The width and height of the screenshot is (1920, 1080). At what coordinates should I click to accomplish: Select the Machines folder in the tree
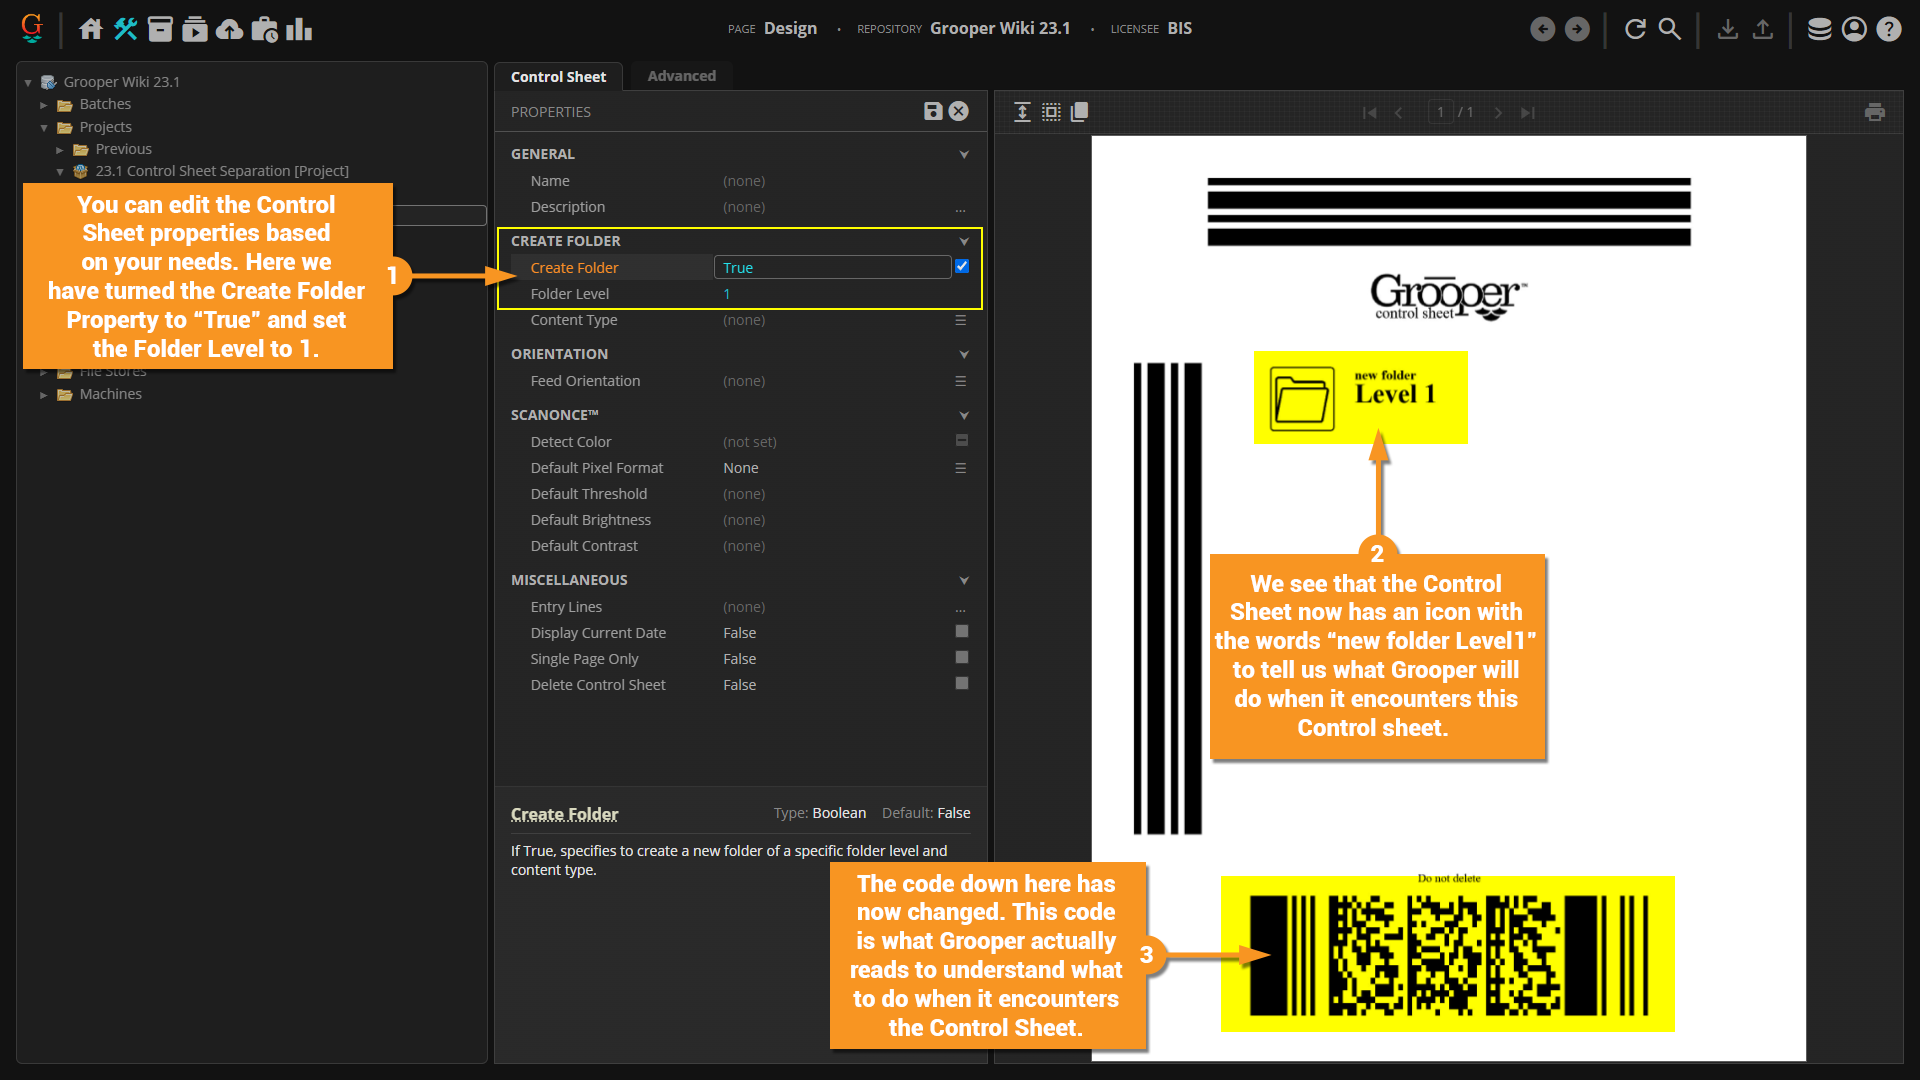(110, 394)
